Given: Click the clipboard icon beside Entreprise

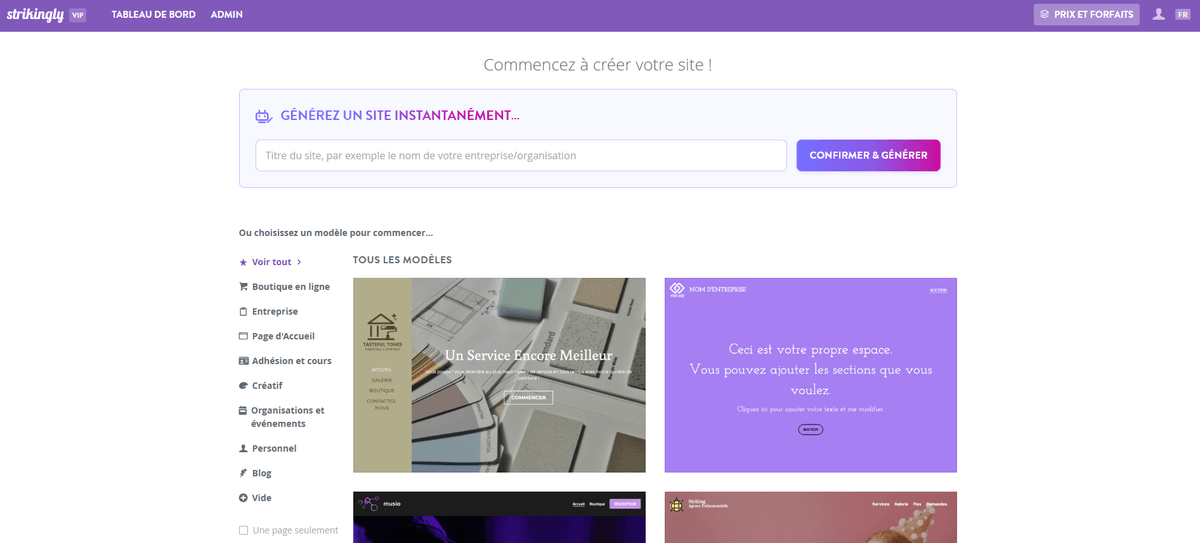Looking at the screenshot, I should [243, 311].
